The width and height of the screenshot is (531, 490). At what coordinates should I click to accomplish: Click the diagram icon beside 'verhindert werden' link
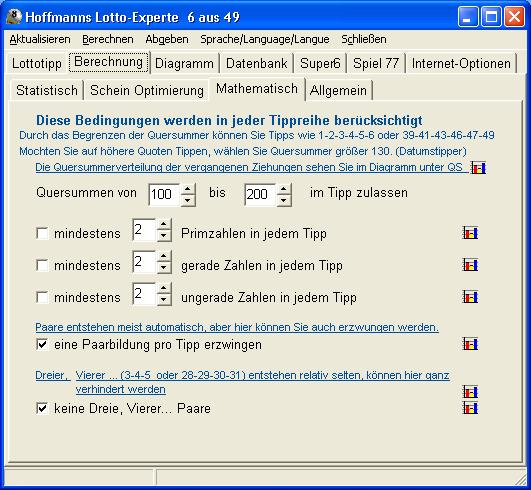(470, 392)
